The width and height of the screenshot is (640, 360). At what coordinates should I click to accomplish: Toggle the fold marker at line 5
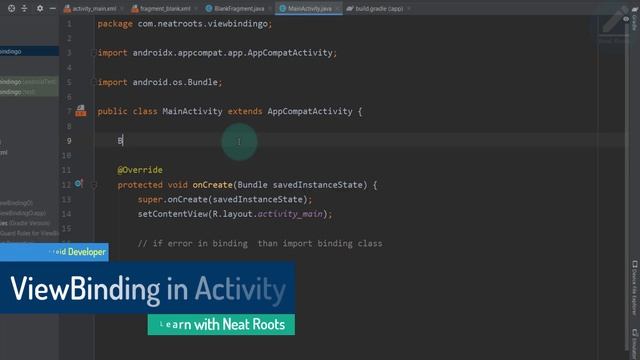pyautogui.click(x=93, y=82)
